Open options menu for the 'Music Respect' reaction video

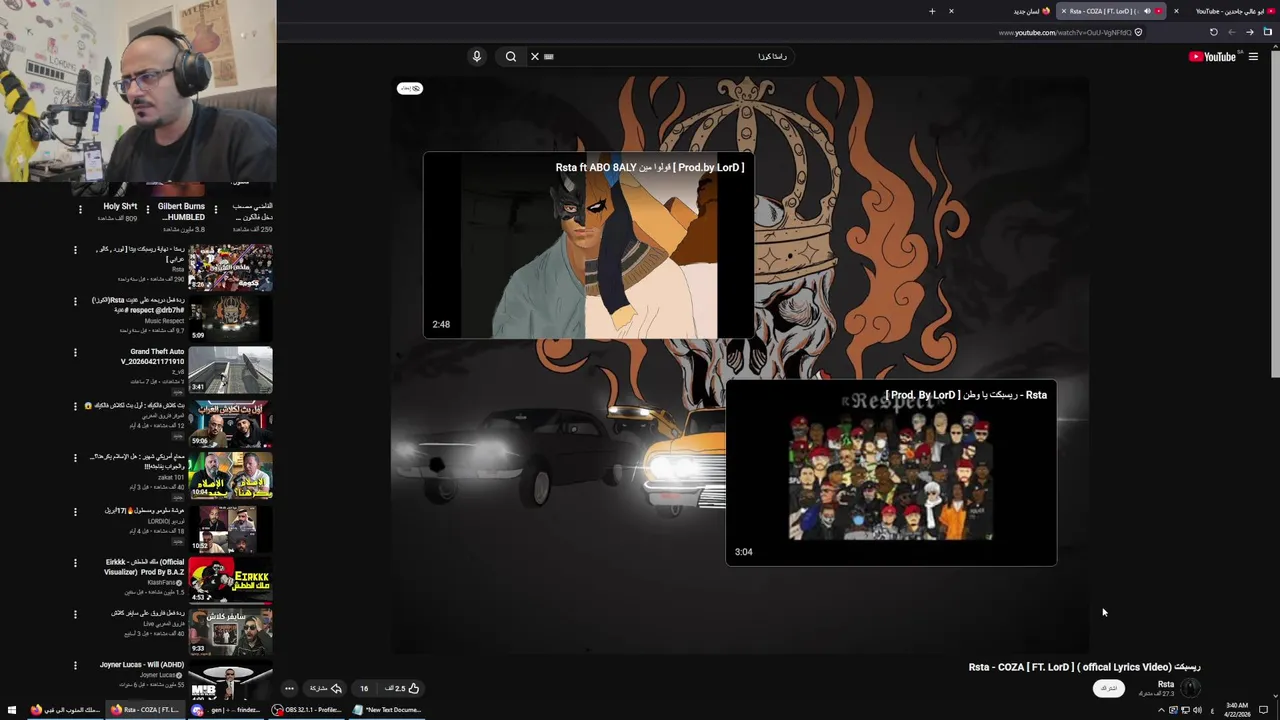point(75,301)
